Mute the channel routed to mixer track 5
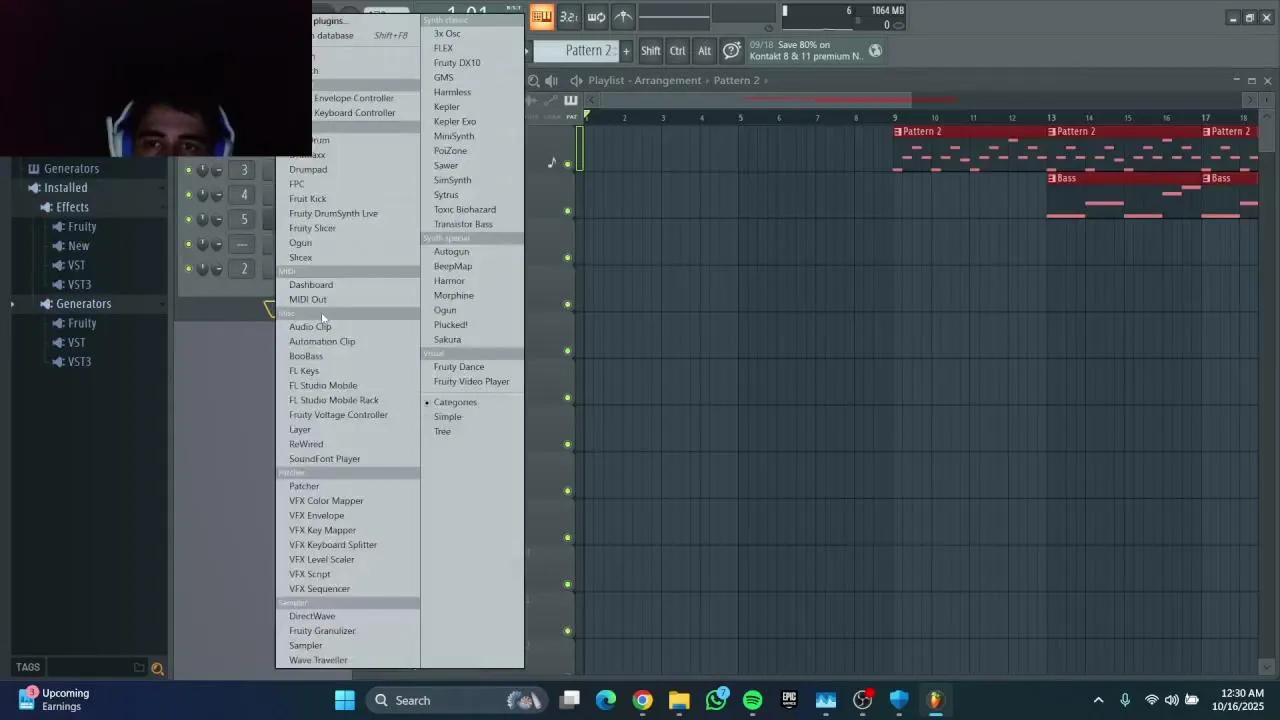Screen dimensions: 1280x720 click(x=188, y=219)
